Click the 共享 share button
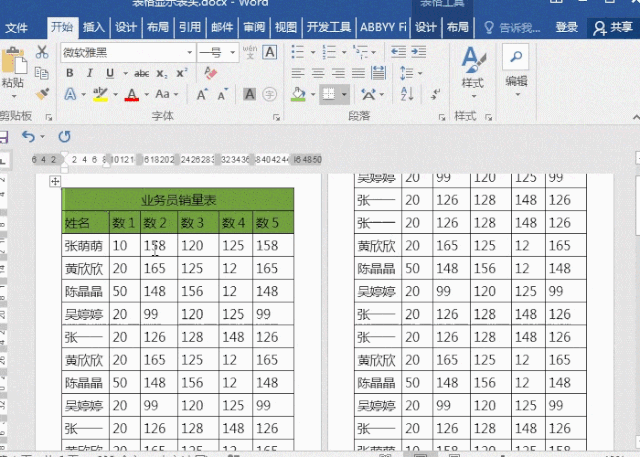The height and width of the screenshot is (457, 640). (613, 27)
